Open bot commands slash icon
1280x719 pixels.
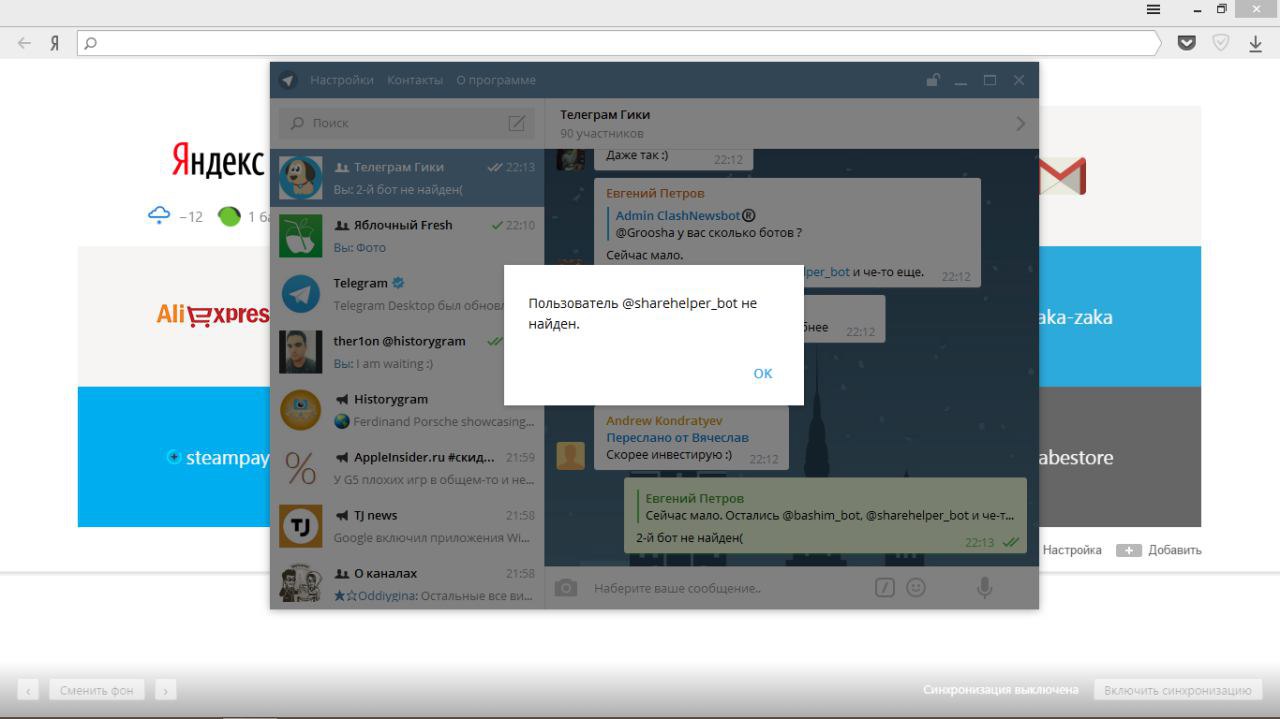coord(884,588)
